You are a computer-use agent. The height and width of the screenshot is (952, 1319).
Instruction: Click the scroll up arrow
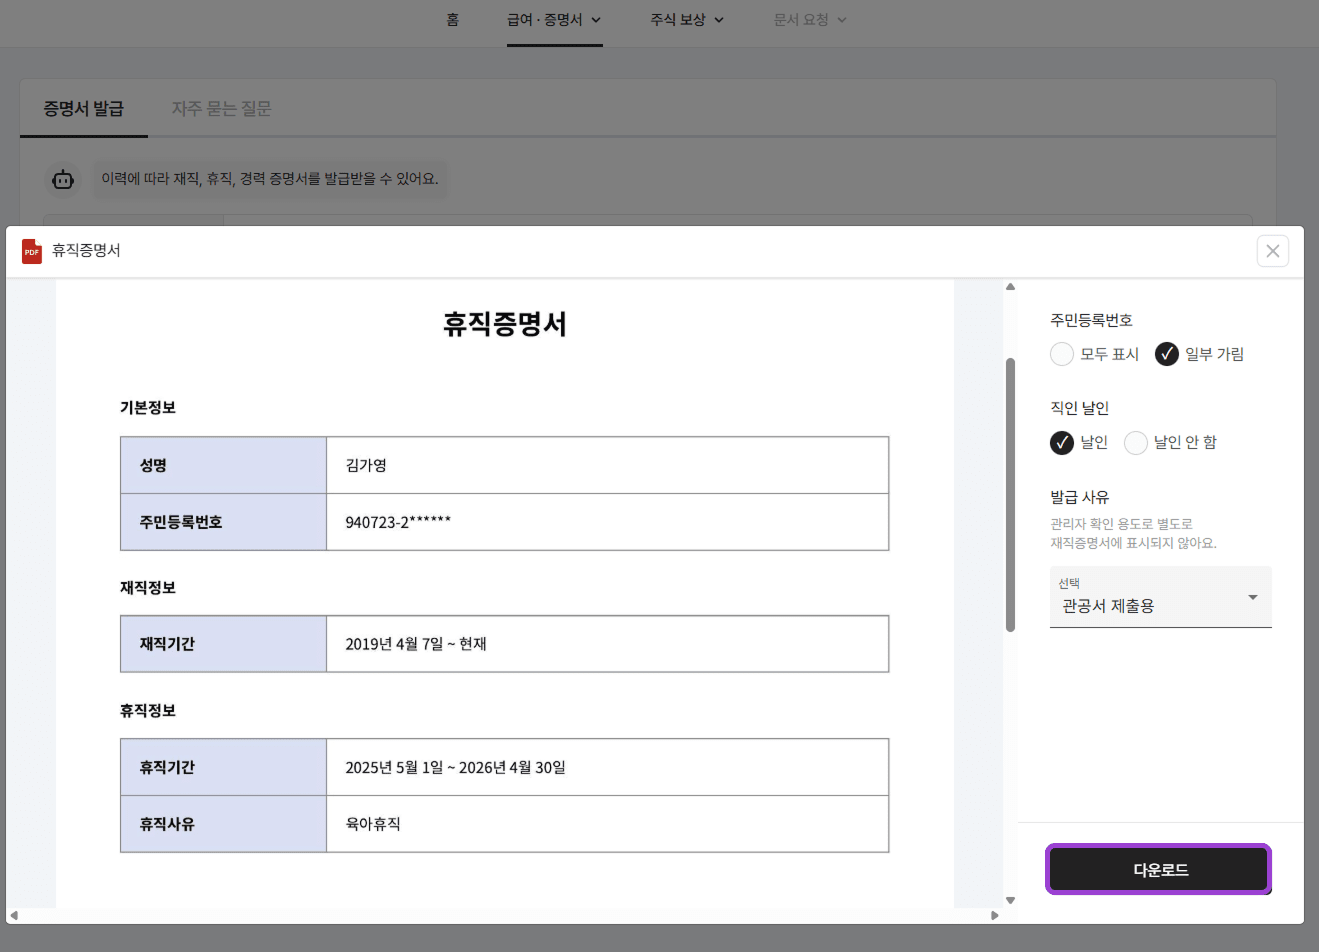pyautogui.click(x=1010, y=287)
